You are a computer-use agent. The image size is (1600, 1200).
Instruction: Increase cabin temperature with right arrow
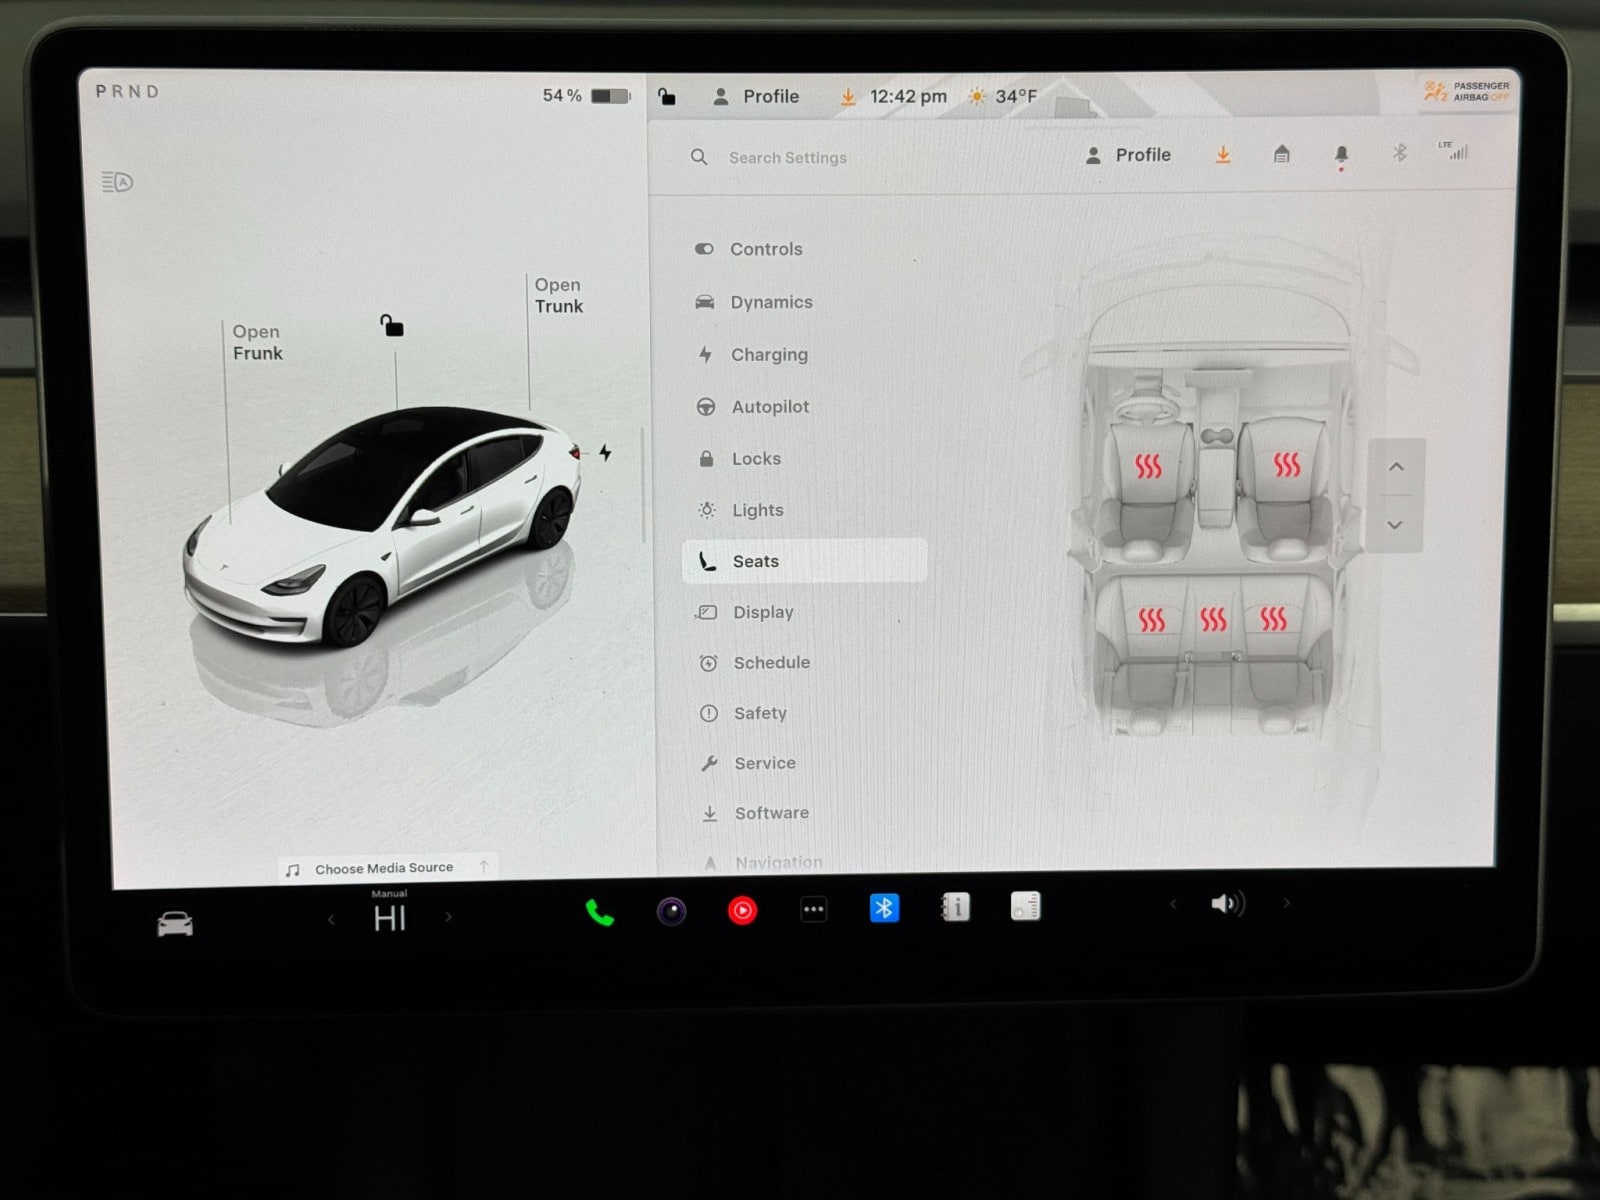point(449,917)
